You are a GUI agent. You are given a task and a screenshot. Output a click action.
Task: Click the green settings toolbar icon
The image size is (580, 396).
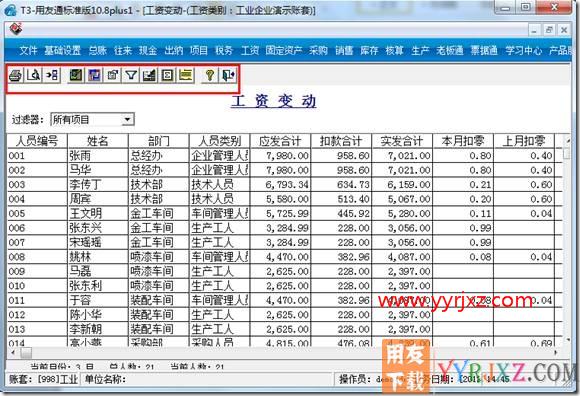coord(76,75)
